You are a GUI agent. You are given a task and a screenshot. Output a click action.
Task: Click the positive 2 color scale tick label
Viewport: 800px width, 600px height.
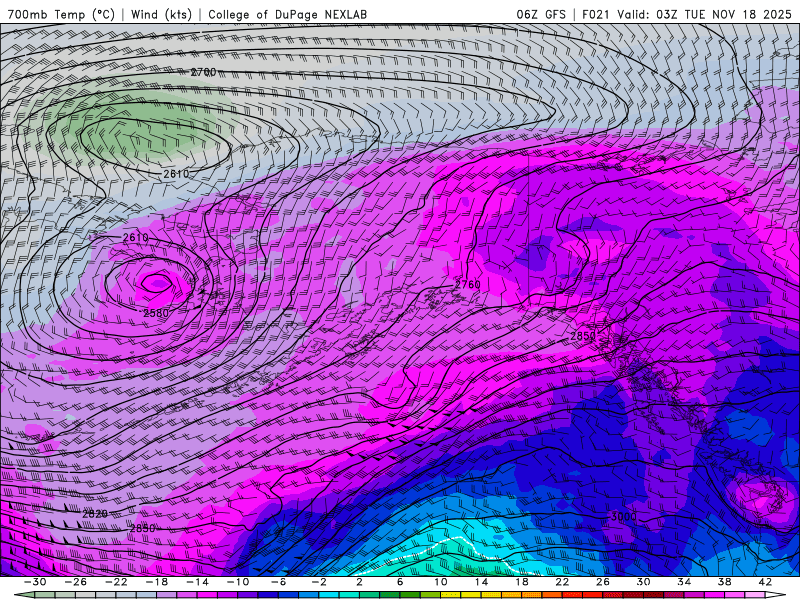(359, 582)
